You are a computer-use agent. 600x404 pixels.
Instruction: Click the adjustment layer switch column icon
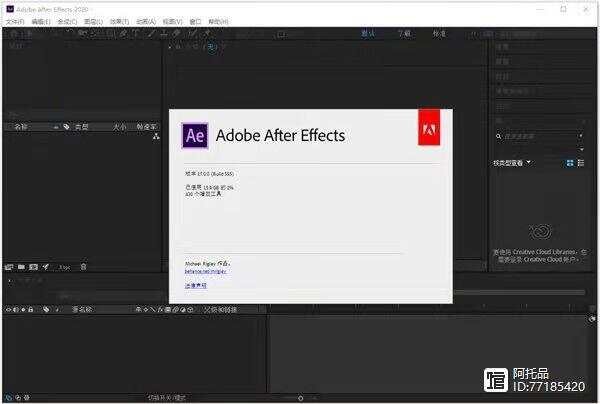pos(183,310)
